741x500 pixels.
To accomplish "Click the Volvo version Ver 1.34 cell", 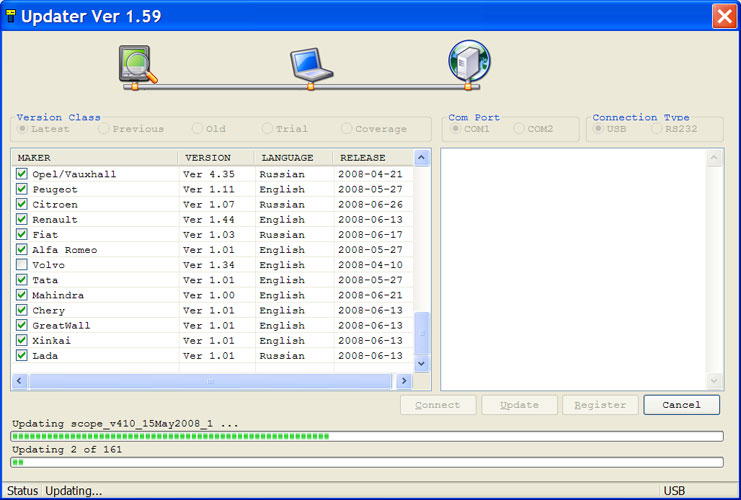I will click(209, 265).
